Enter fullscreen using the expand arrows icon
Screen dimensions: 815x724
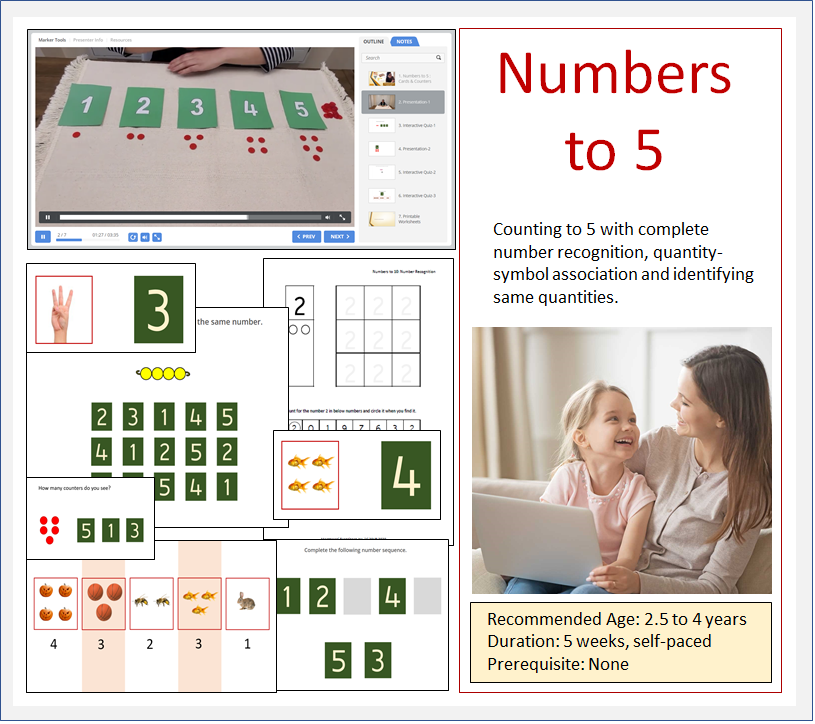(157, 236)
